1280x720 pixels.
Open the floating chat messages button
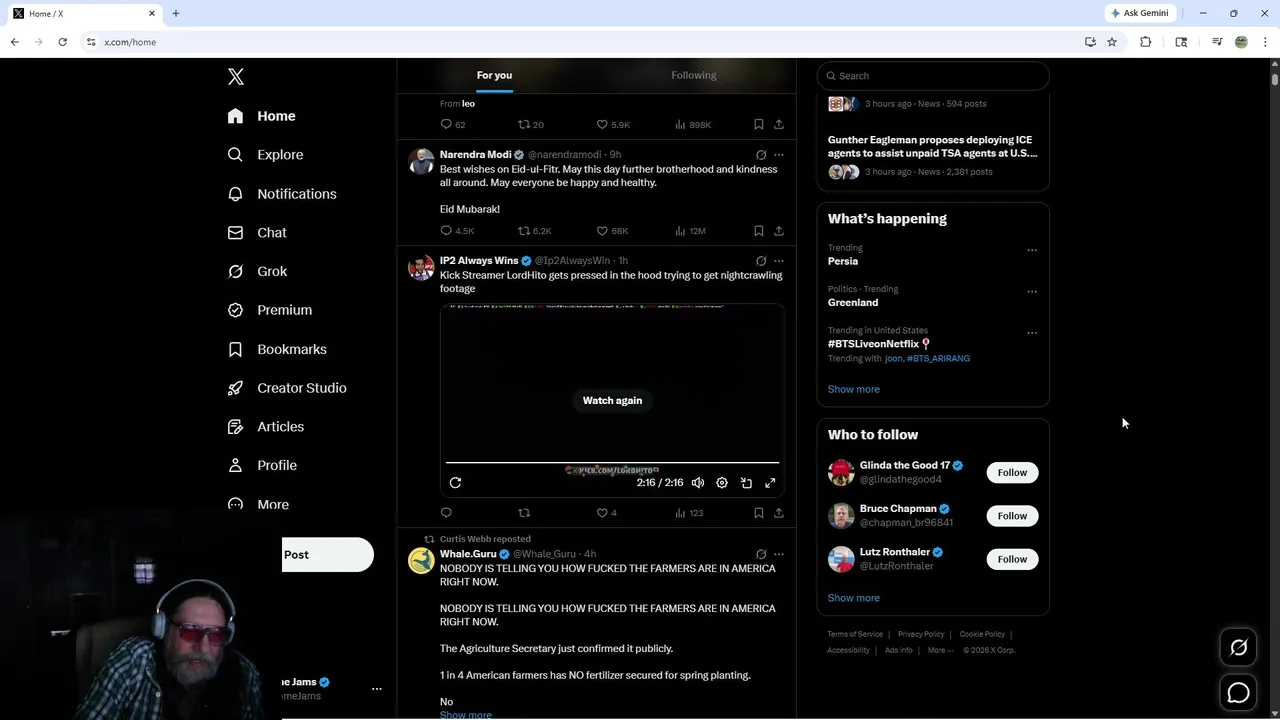pyautogui.click(x=1238, y=692)
